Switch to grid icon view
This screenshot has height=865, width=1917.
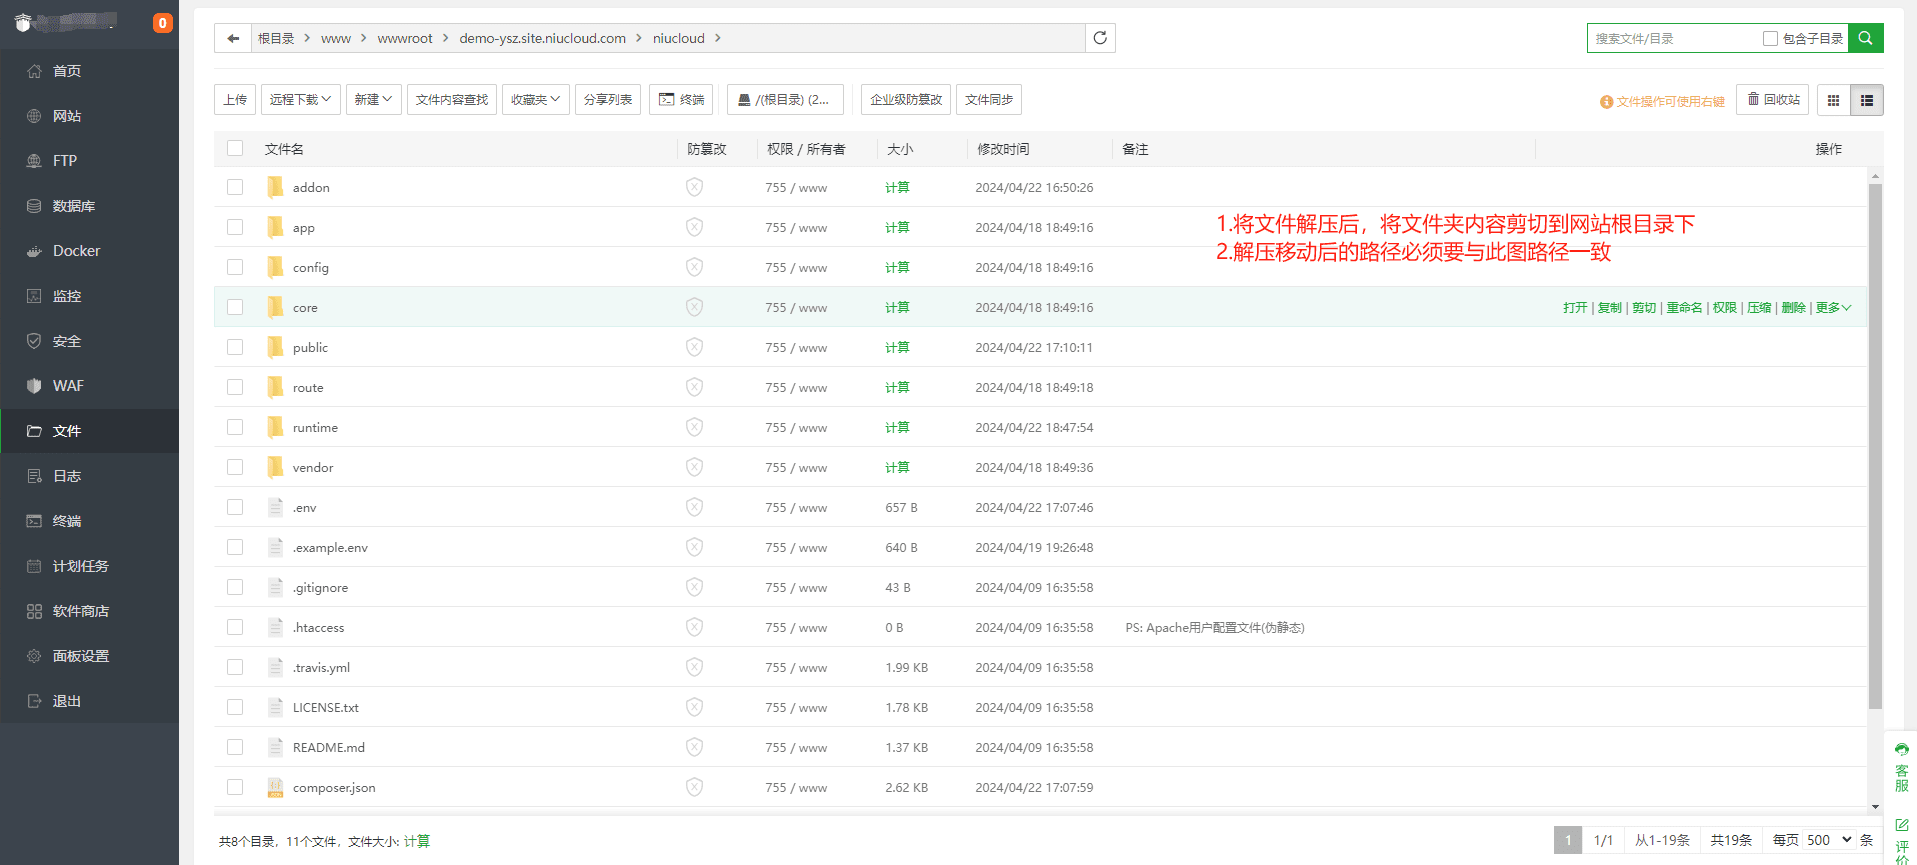click(x=1833, y=100)
